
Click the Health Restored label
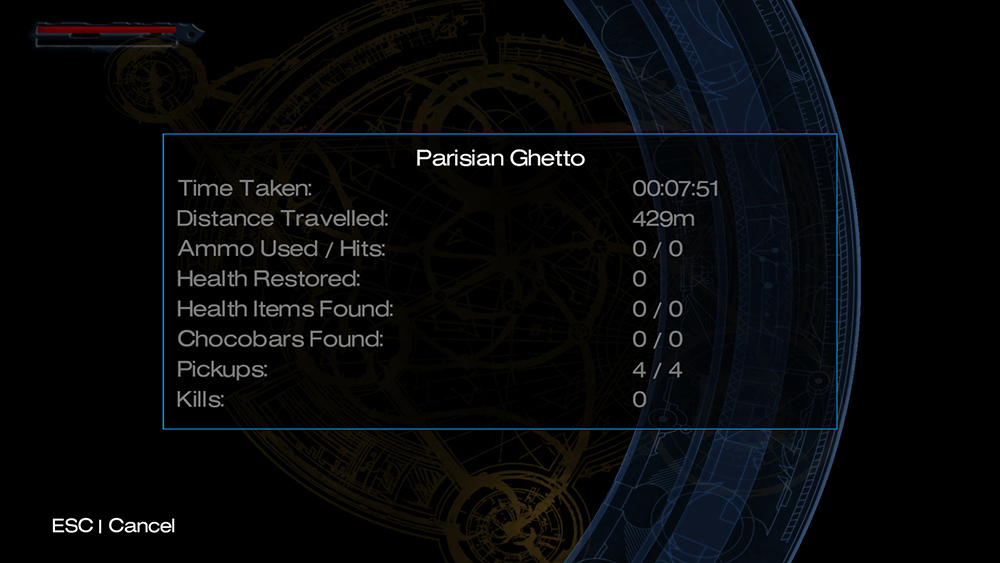pos(268,279)
